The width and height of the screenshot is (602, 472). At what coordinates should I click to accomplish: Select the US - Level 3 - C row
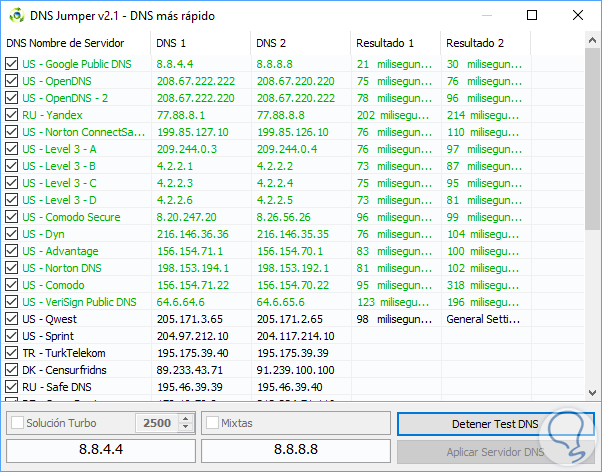293,183
